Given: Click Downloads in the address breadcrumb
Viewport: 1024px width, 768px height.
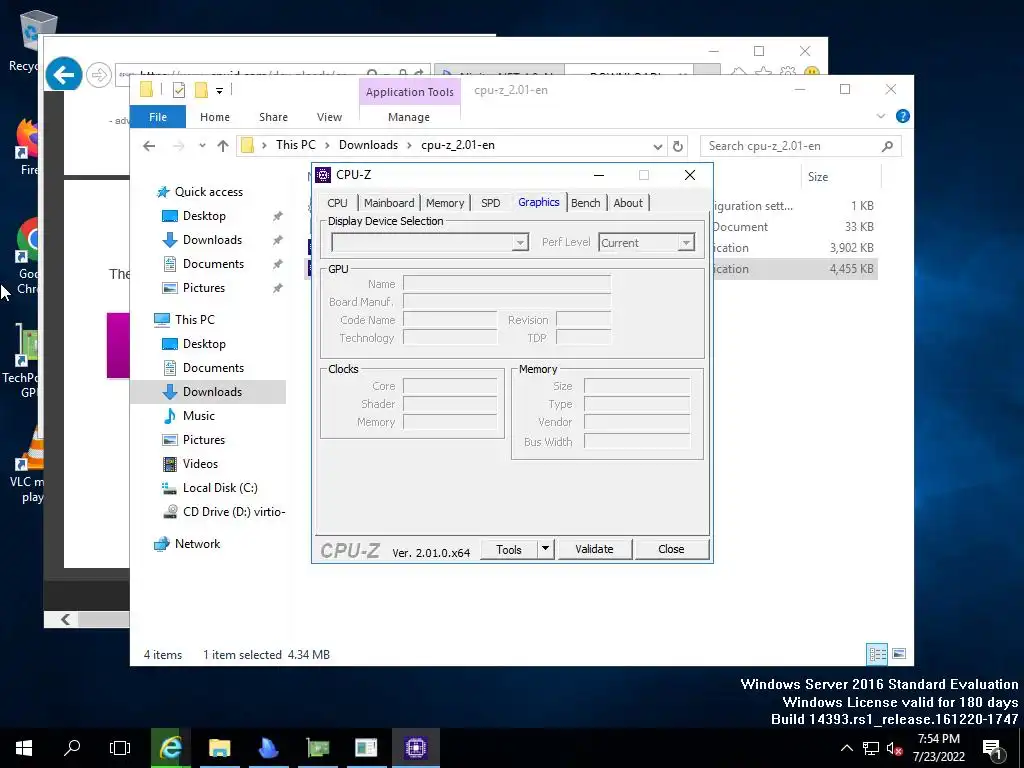Looking at the screenshot, I should [x=368, y=145].
